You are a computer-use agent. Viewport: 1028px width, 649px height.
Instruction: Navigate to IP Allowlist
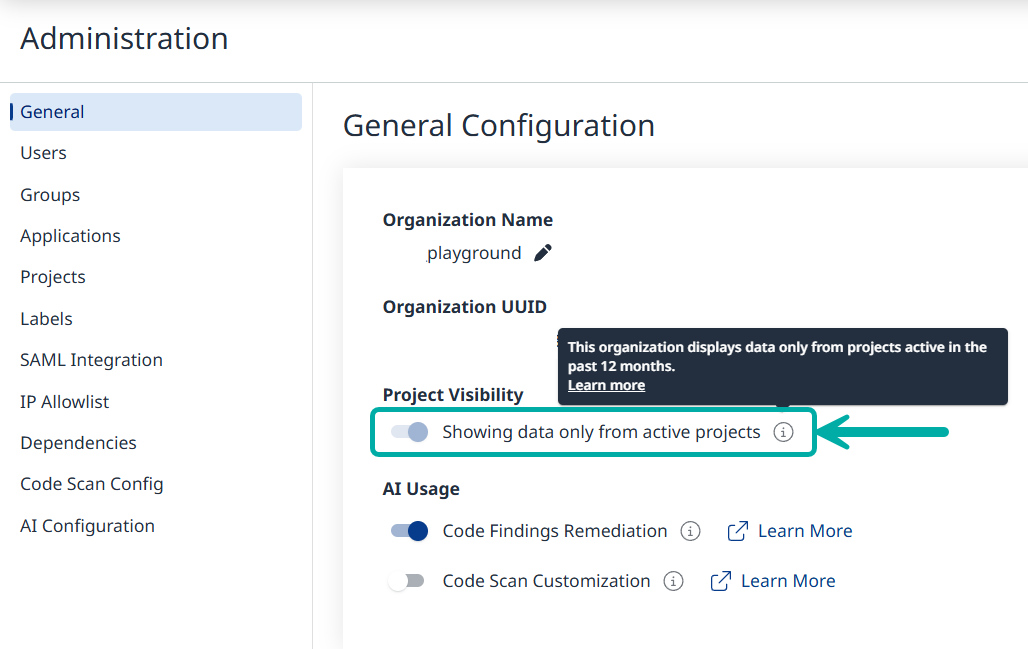(65, 402)
